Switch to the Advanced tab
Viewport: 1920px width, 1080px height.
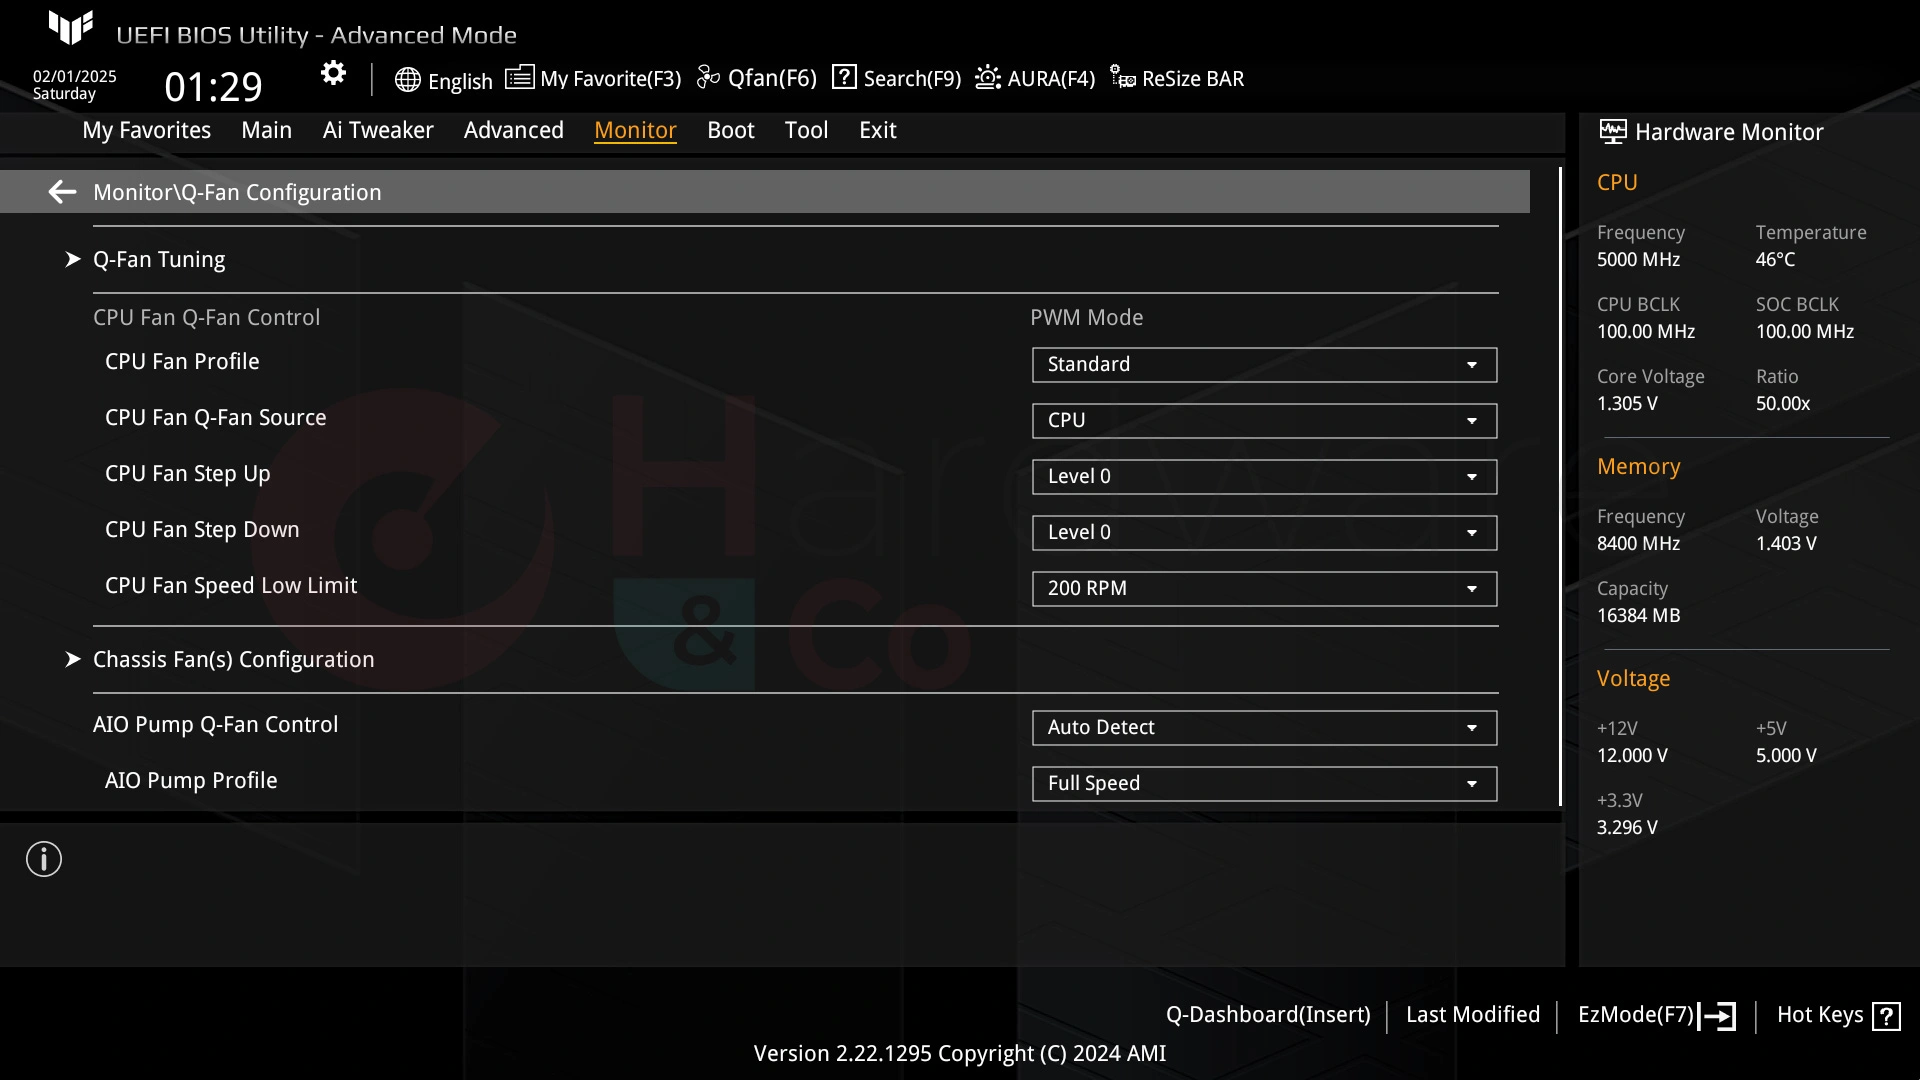pyautogui.click(x=513, y=130)
